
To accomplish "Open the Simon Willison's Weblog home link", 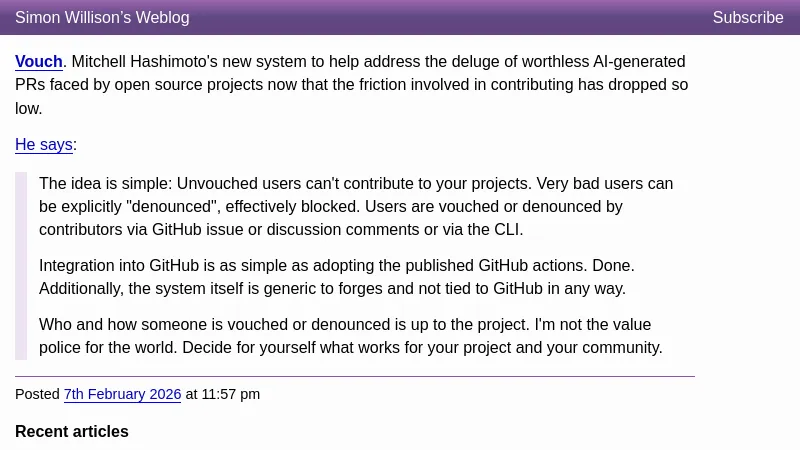I will click(x=102, y=17).
